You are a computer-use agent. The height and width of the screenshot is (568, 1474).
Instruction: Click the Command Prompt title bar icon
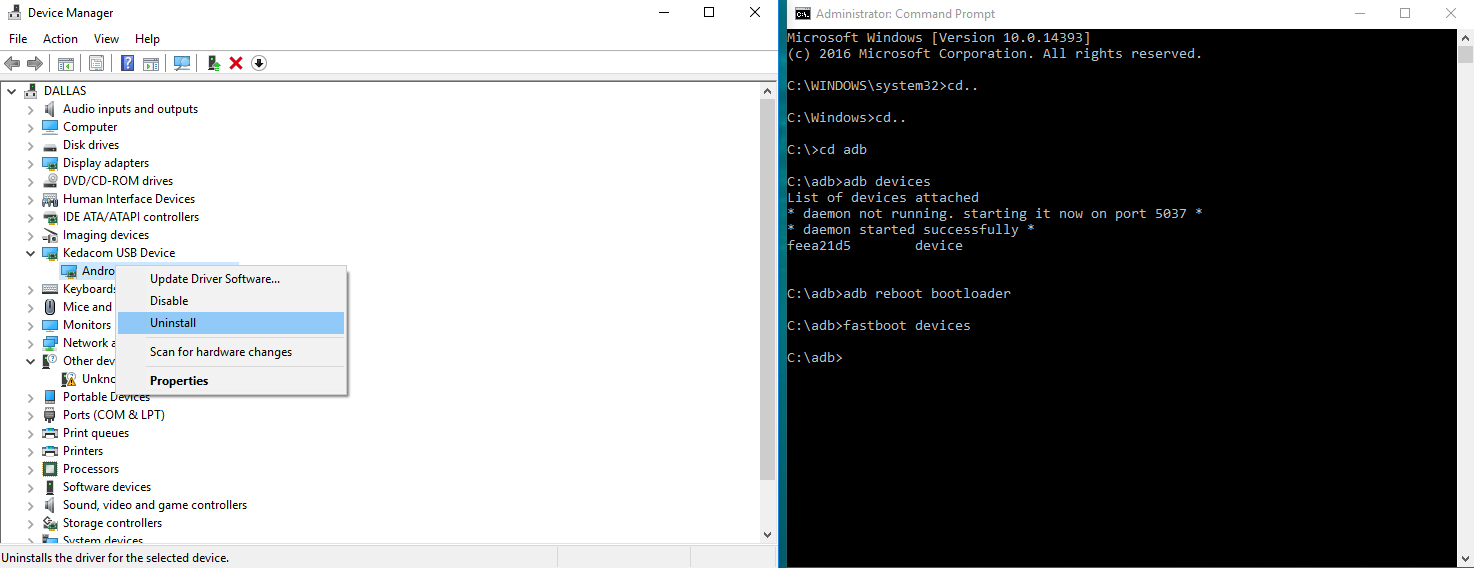click(x=802, y=13)
